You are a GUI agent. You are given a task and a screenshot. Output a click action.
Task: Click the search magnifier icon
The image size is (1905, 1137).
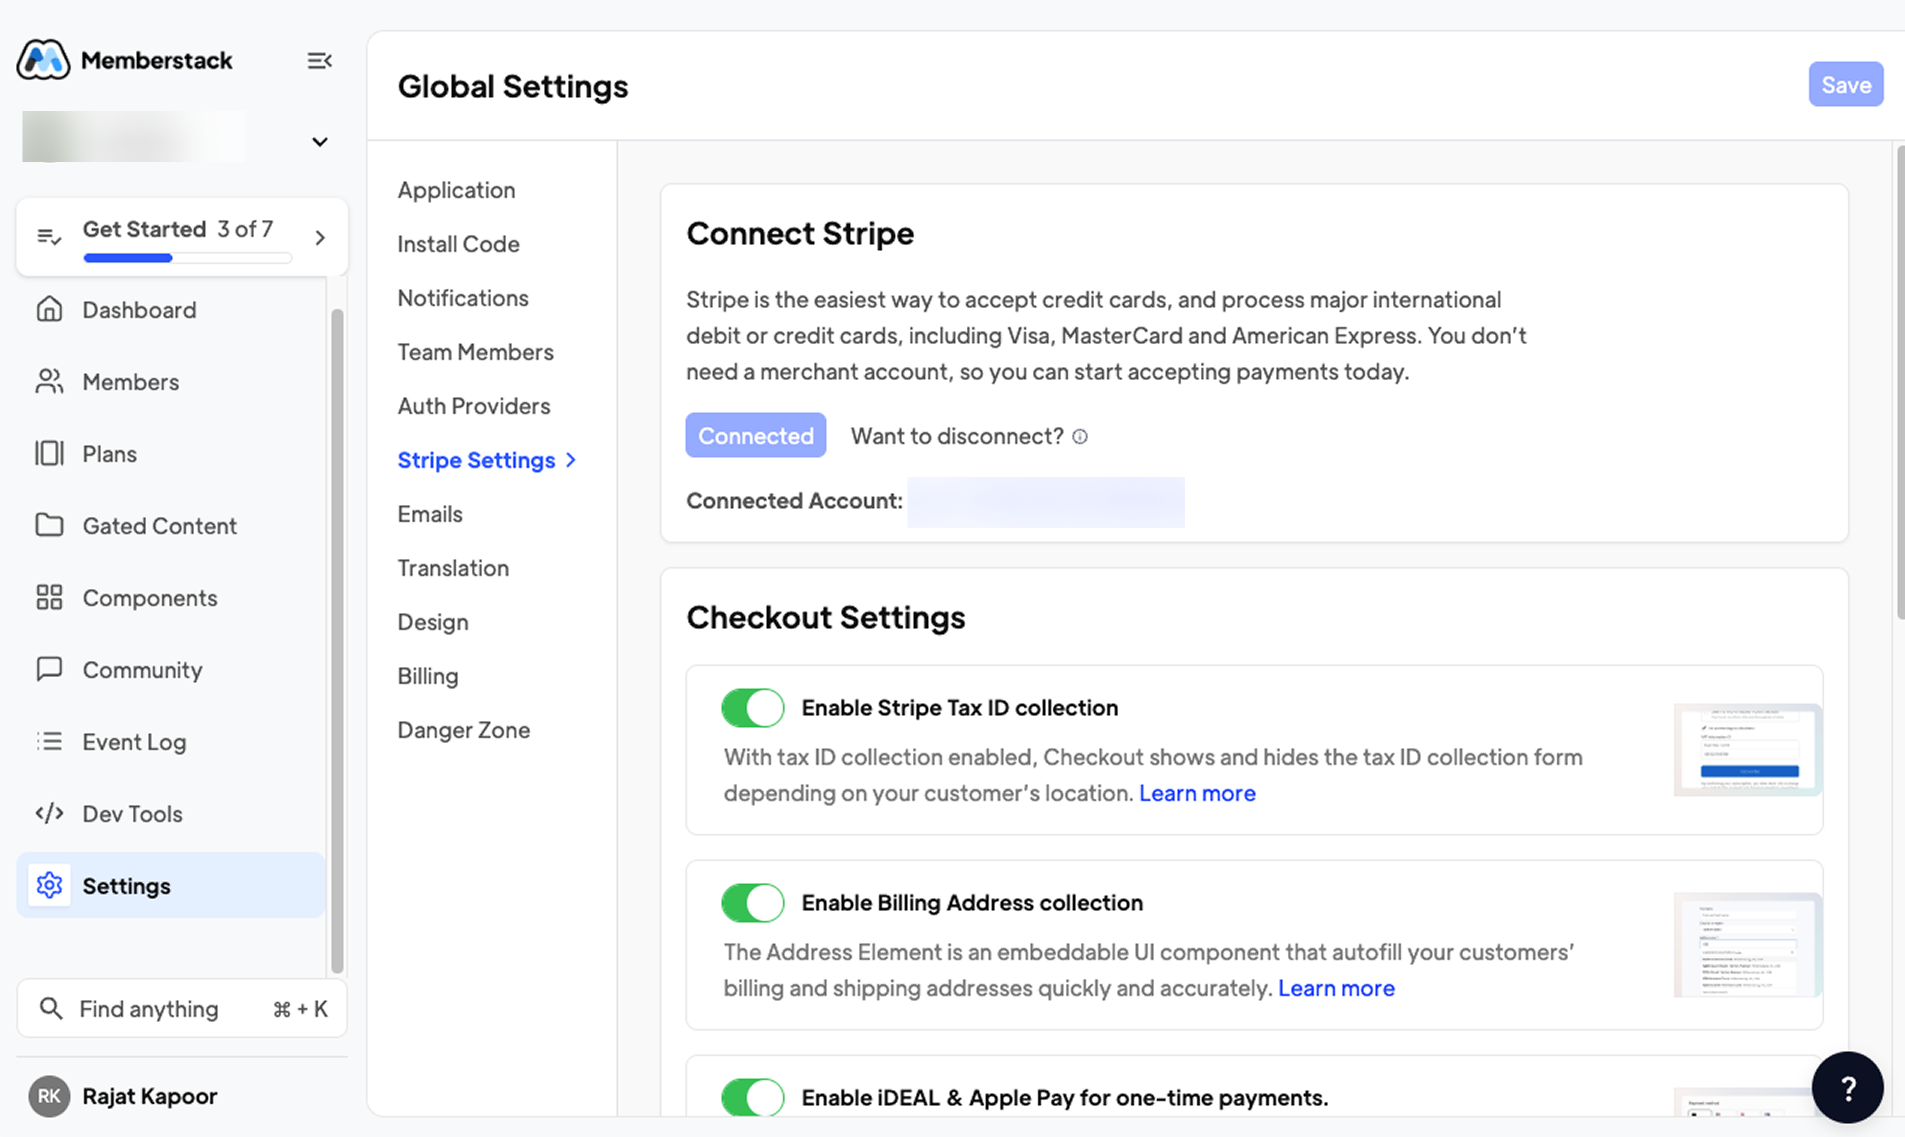pos(50,1008)
